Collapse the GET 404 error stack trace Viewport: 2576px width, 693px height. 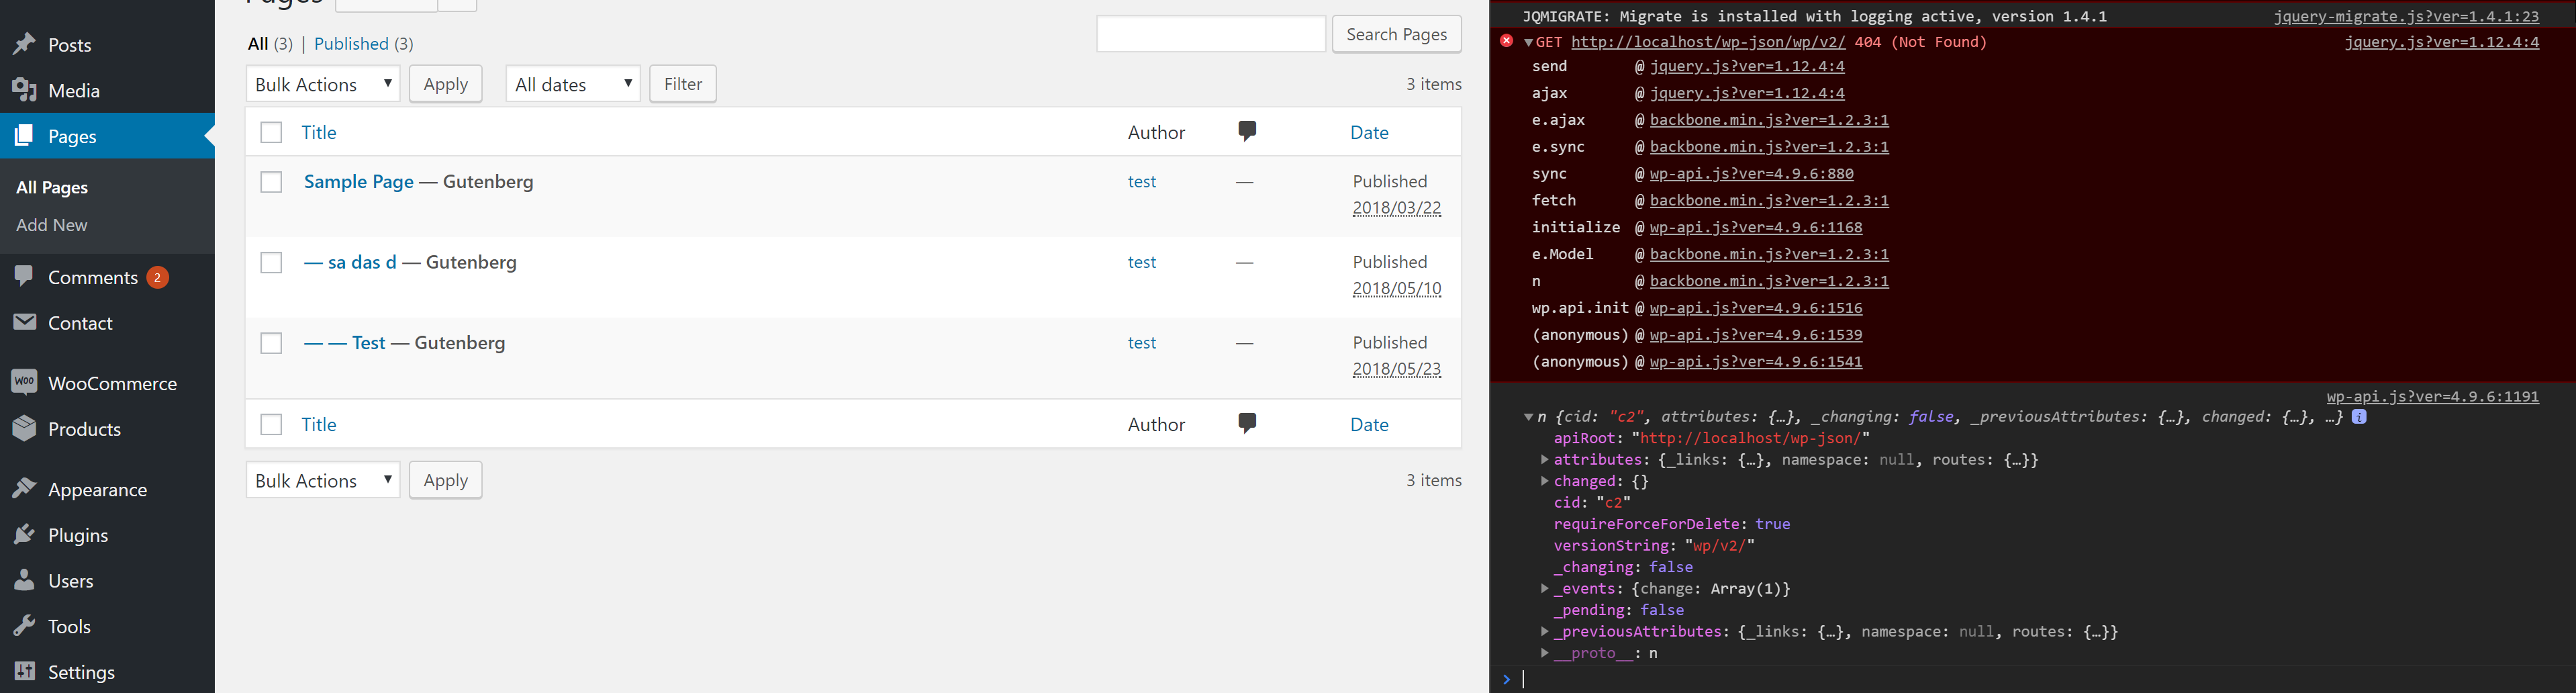click(x=1528, y=42)
